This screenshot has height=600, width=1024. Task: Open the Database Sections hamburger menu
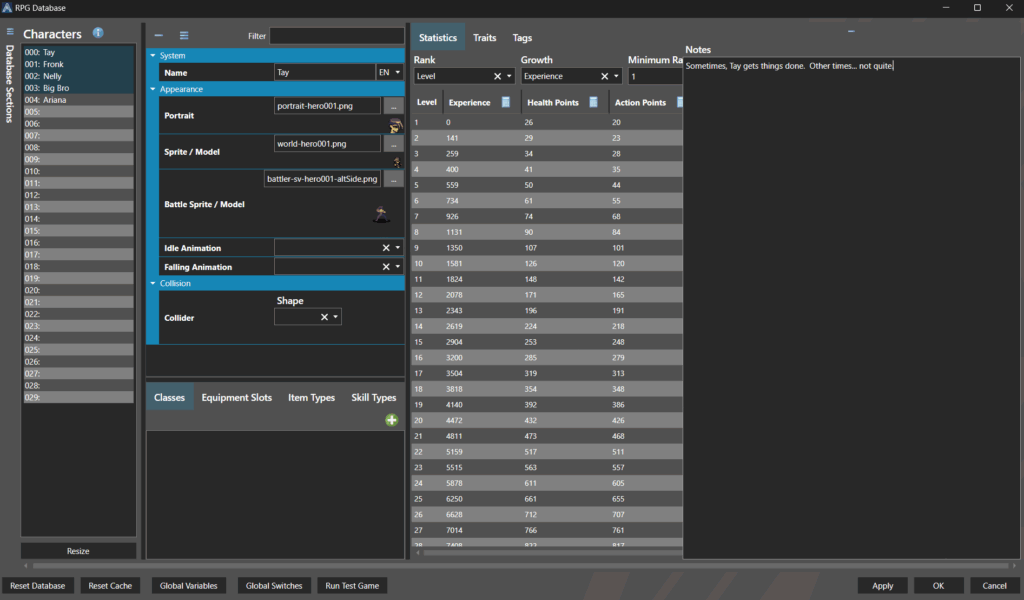point(10,33)
